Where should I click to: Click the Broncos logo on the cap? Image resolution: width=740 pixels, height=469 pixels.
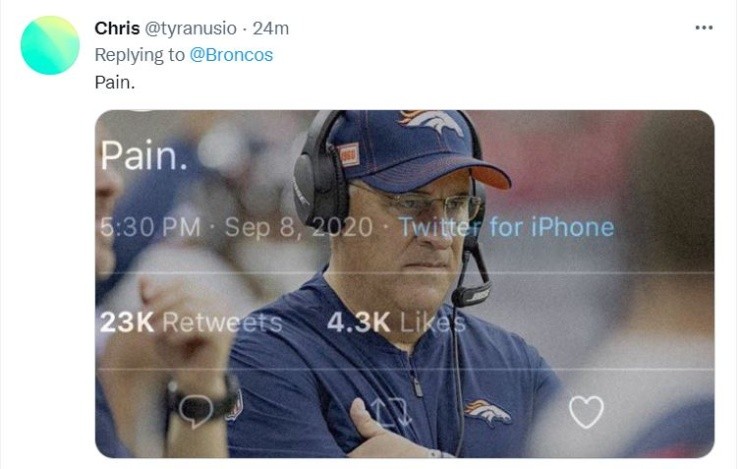tap(431, 122)
